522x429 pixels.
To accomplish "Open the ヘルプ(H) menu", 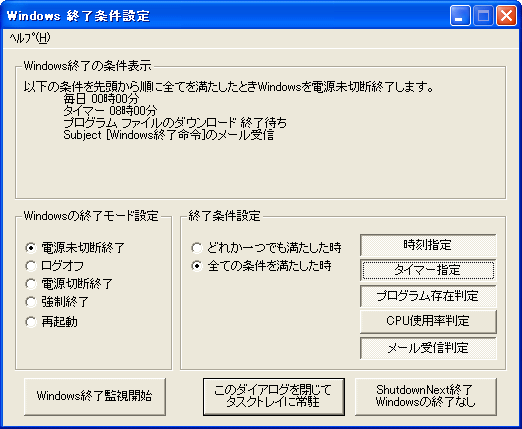I will (x=30, y=38).
